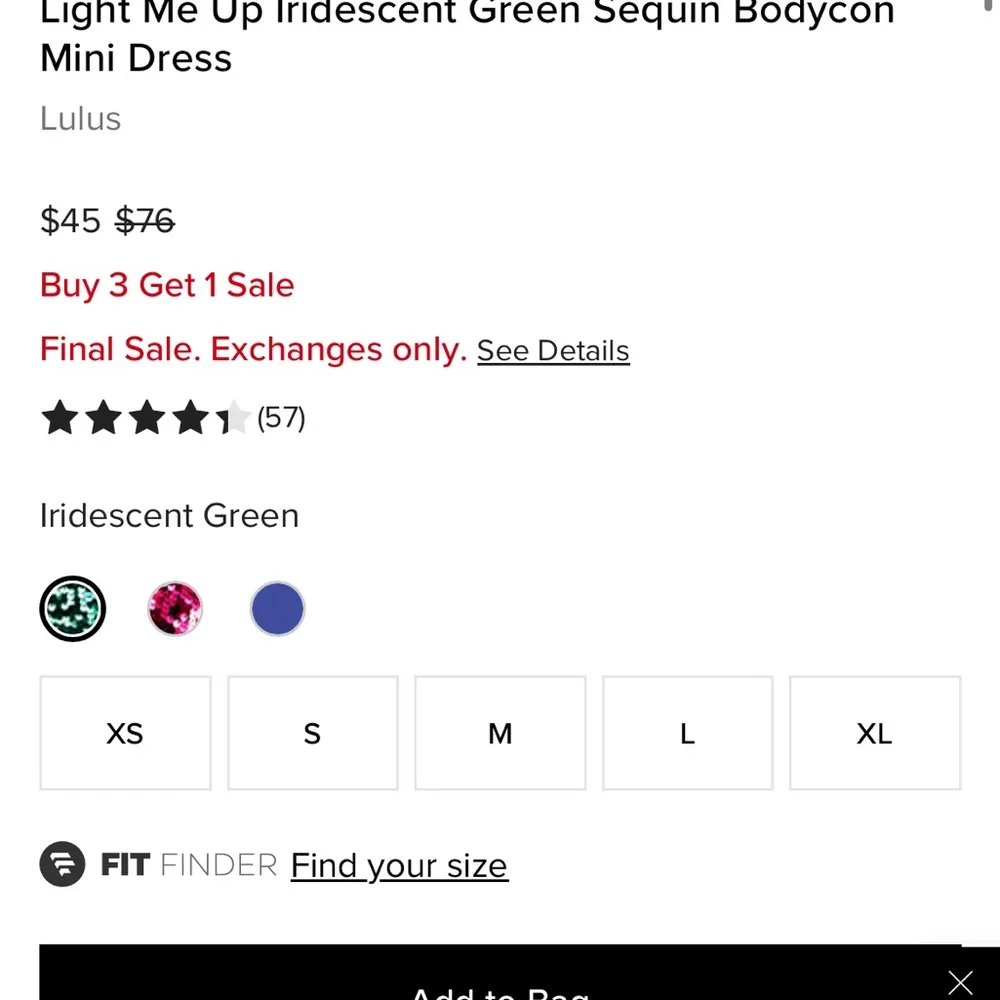Select the Iridescent Green color swatch
The height and width of the screenshot is (1000, 1000).
(x=72, y=608)
